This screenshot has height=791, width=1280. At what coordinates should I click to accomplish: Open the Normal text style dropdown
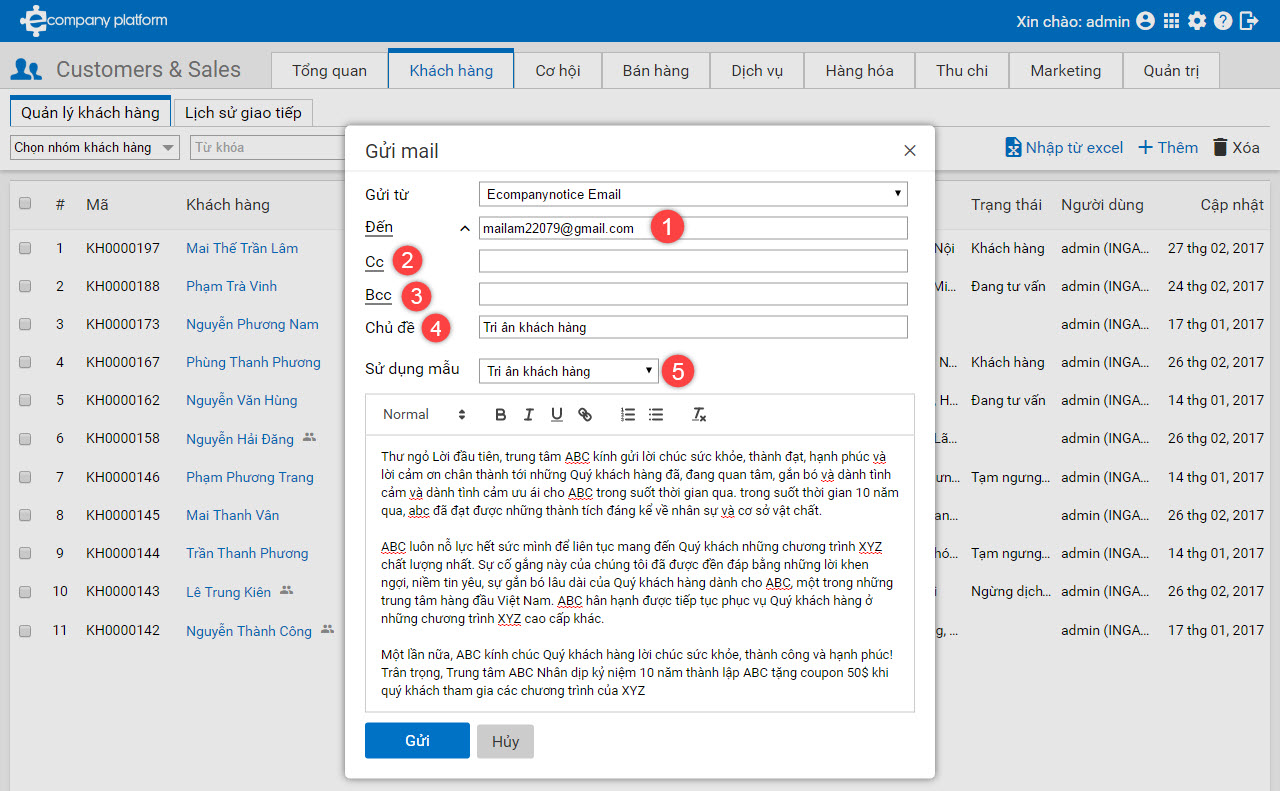pyautogui.click(x=424, y=414)
